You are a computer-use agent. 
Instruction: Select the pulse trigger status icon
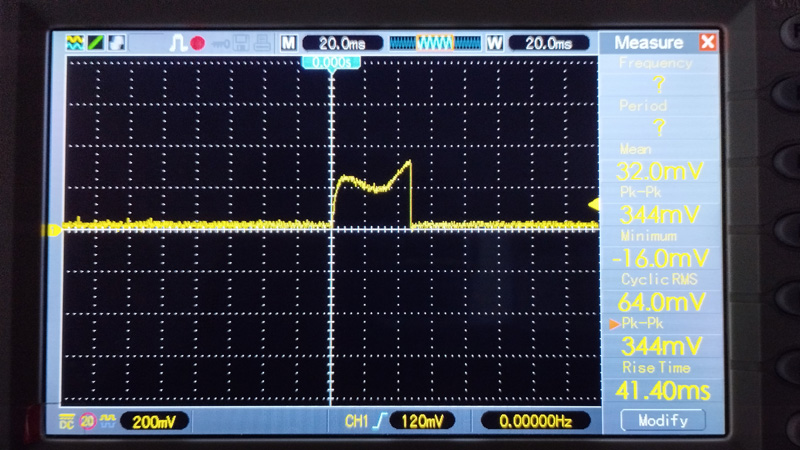pos(178,43)
